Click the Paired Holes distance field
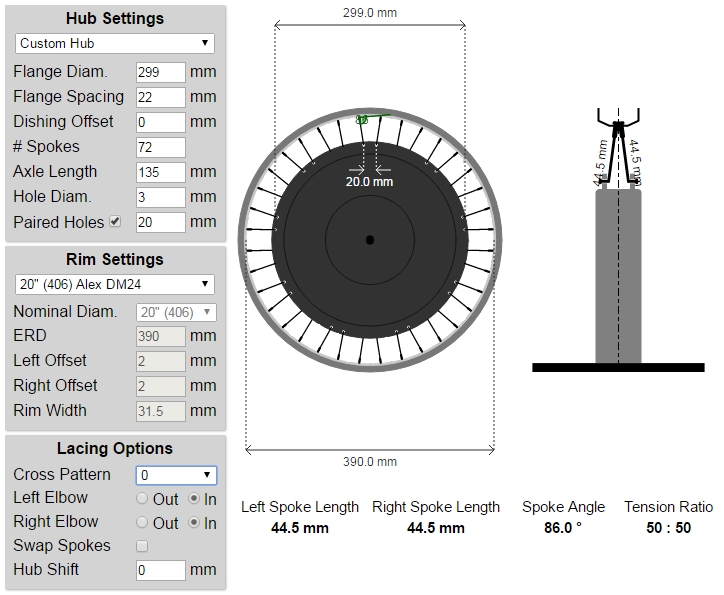This screenshot has width=724, height=595. [160, 222]
